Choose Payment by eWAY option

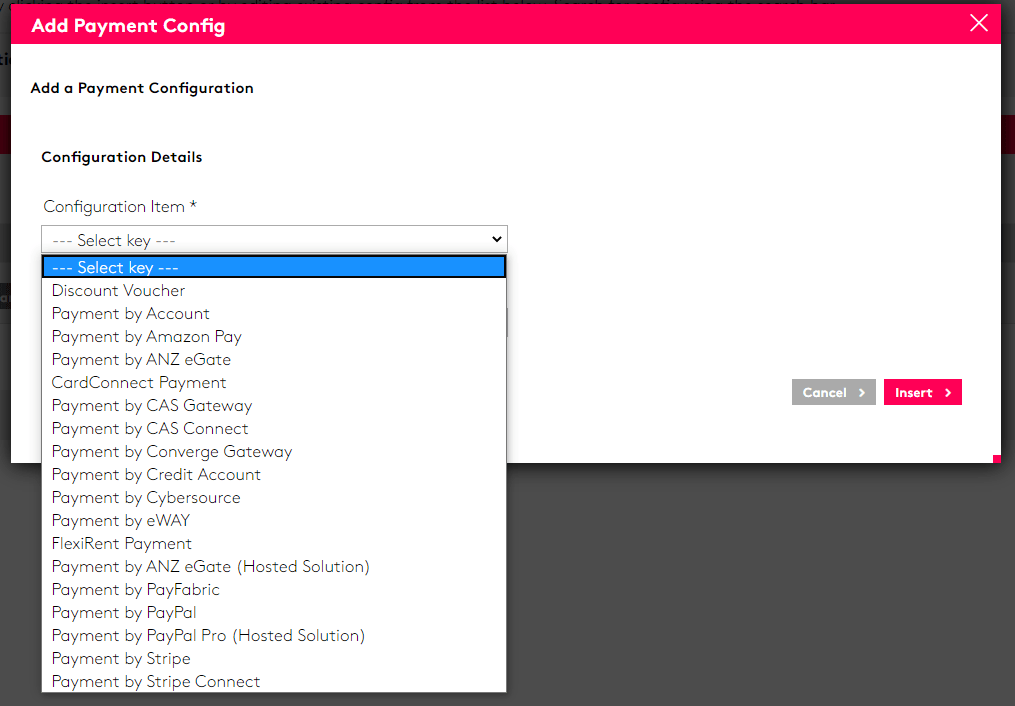point(274,520)
